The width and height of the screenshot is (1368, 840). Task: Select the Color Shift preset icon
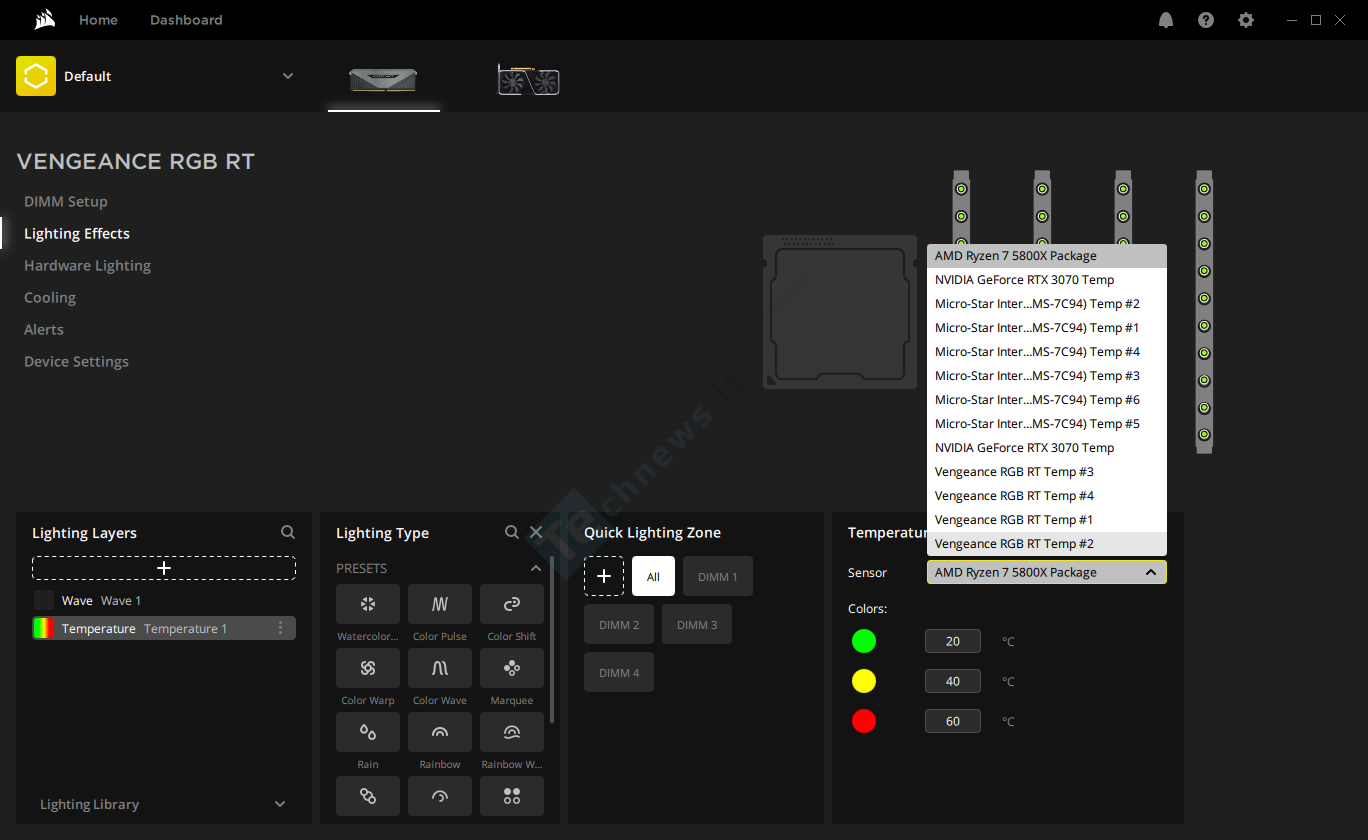[x=512, y=604]
